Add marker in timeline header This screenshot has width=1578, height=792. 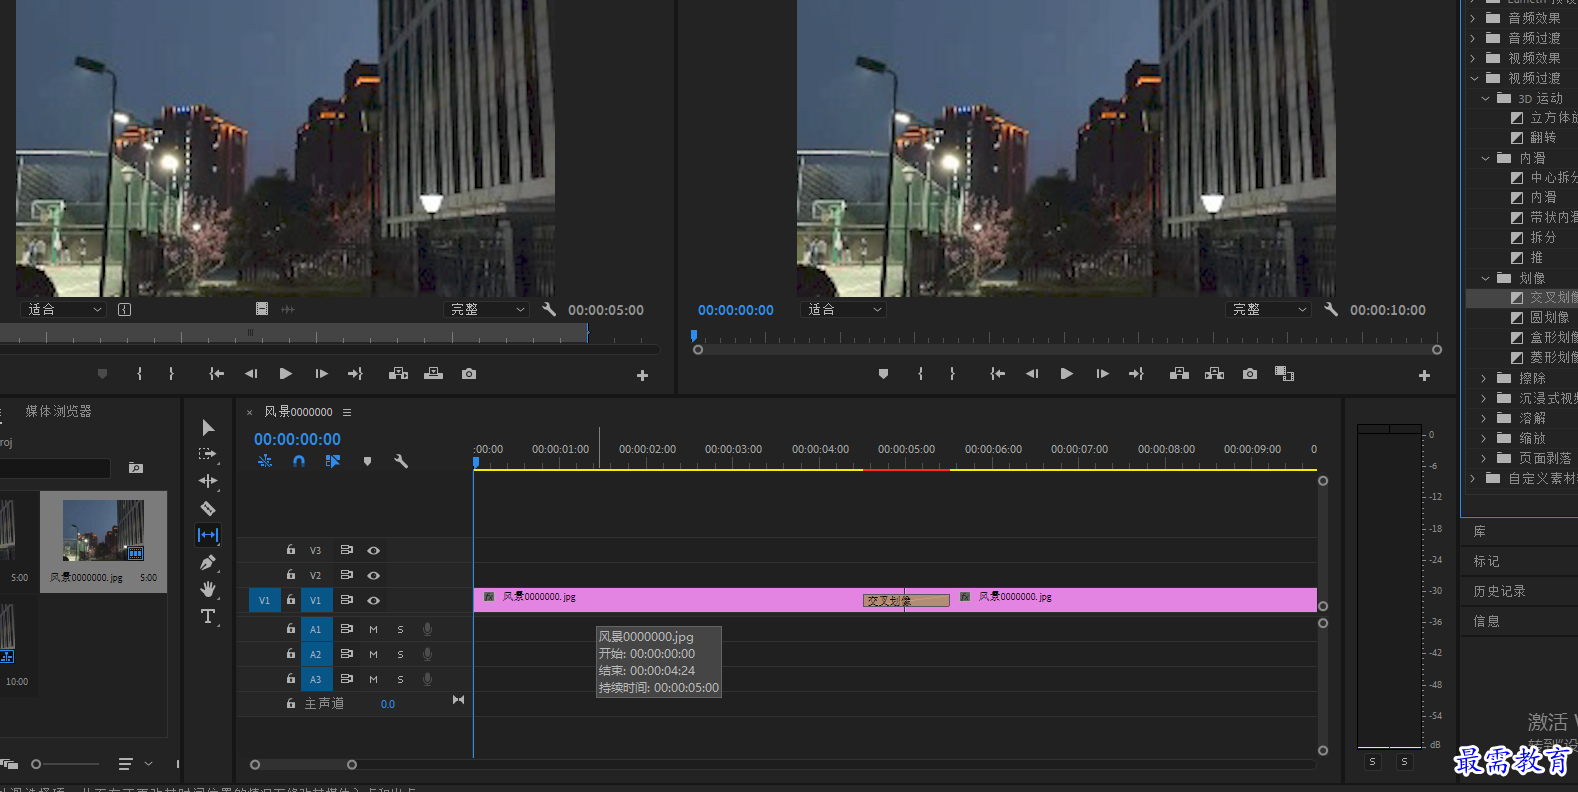(x=367, y=461)
